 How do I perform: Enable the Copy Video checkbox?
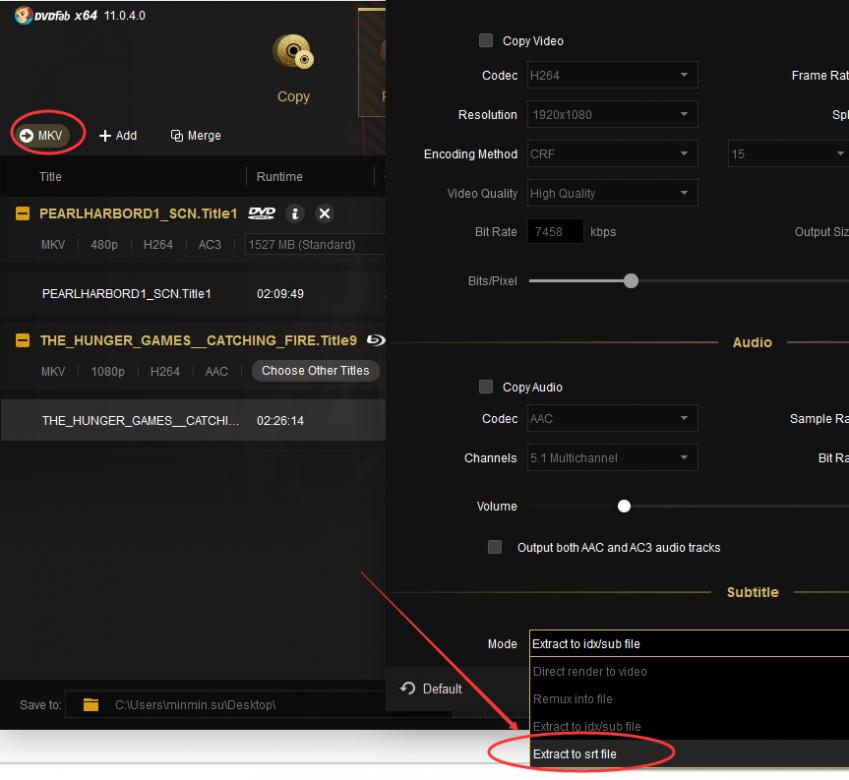(486, 41)
